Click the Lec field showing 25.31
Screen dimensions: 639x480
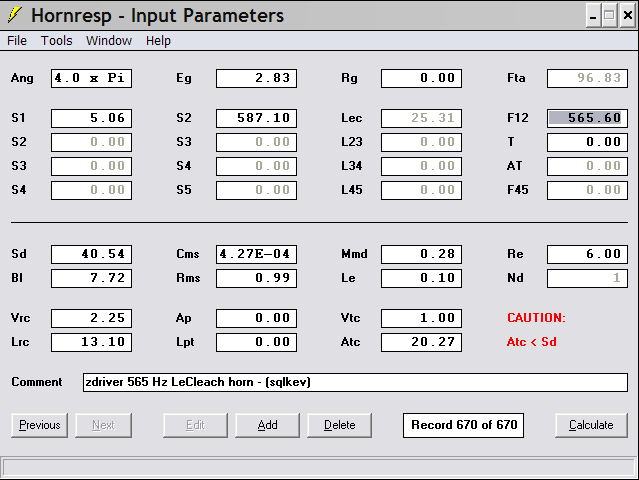[421, 118]
